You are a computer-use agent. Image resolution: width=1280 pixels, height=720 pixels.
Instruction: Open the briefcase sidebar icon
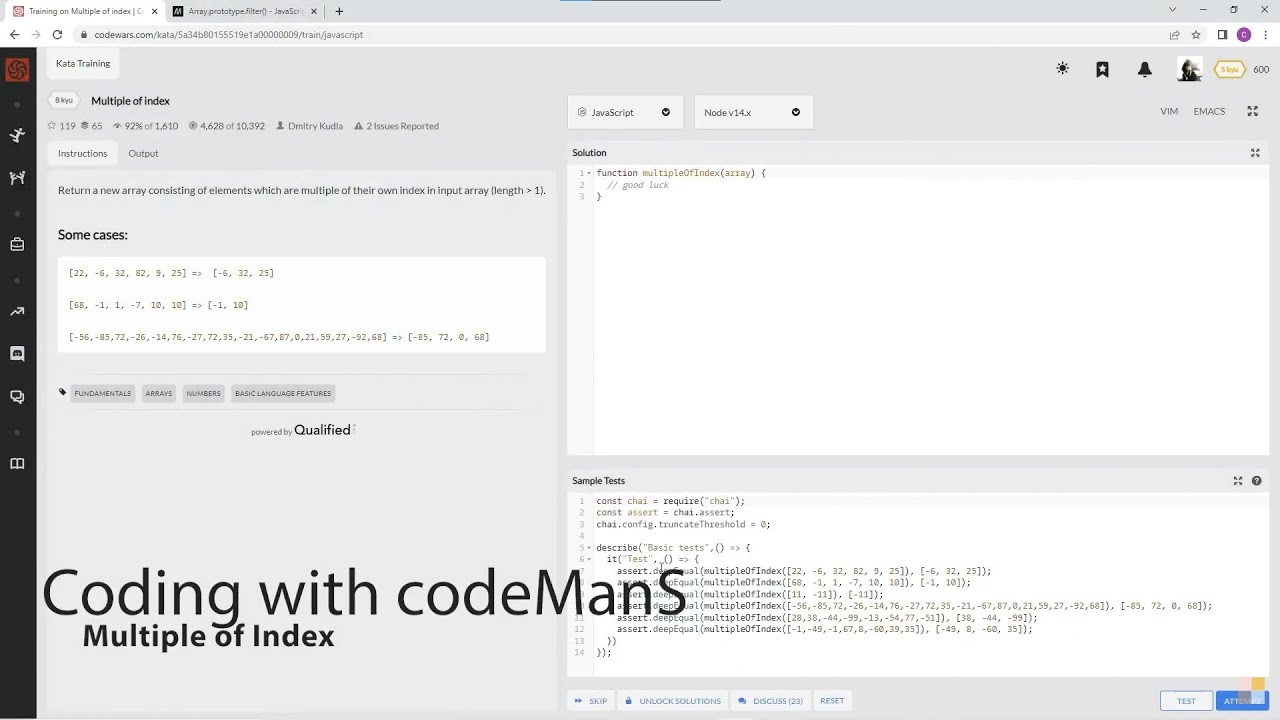point(17,244)
